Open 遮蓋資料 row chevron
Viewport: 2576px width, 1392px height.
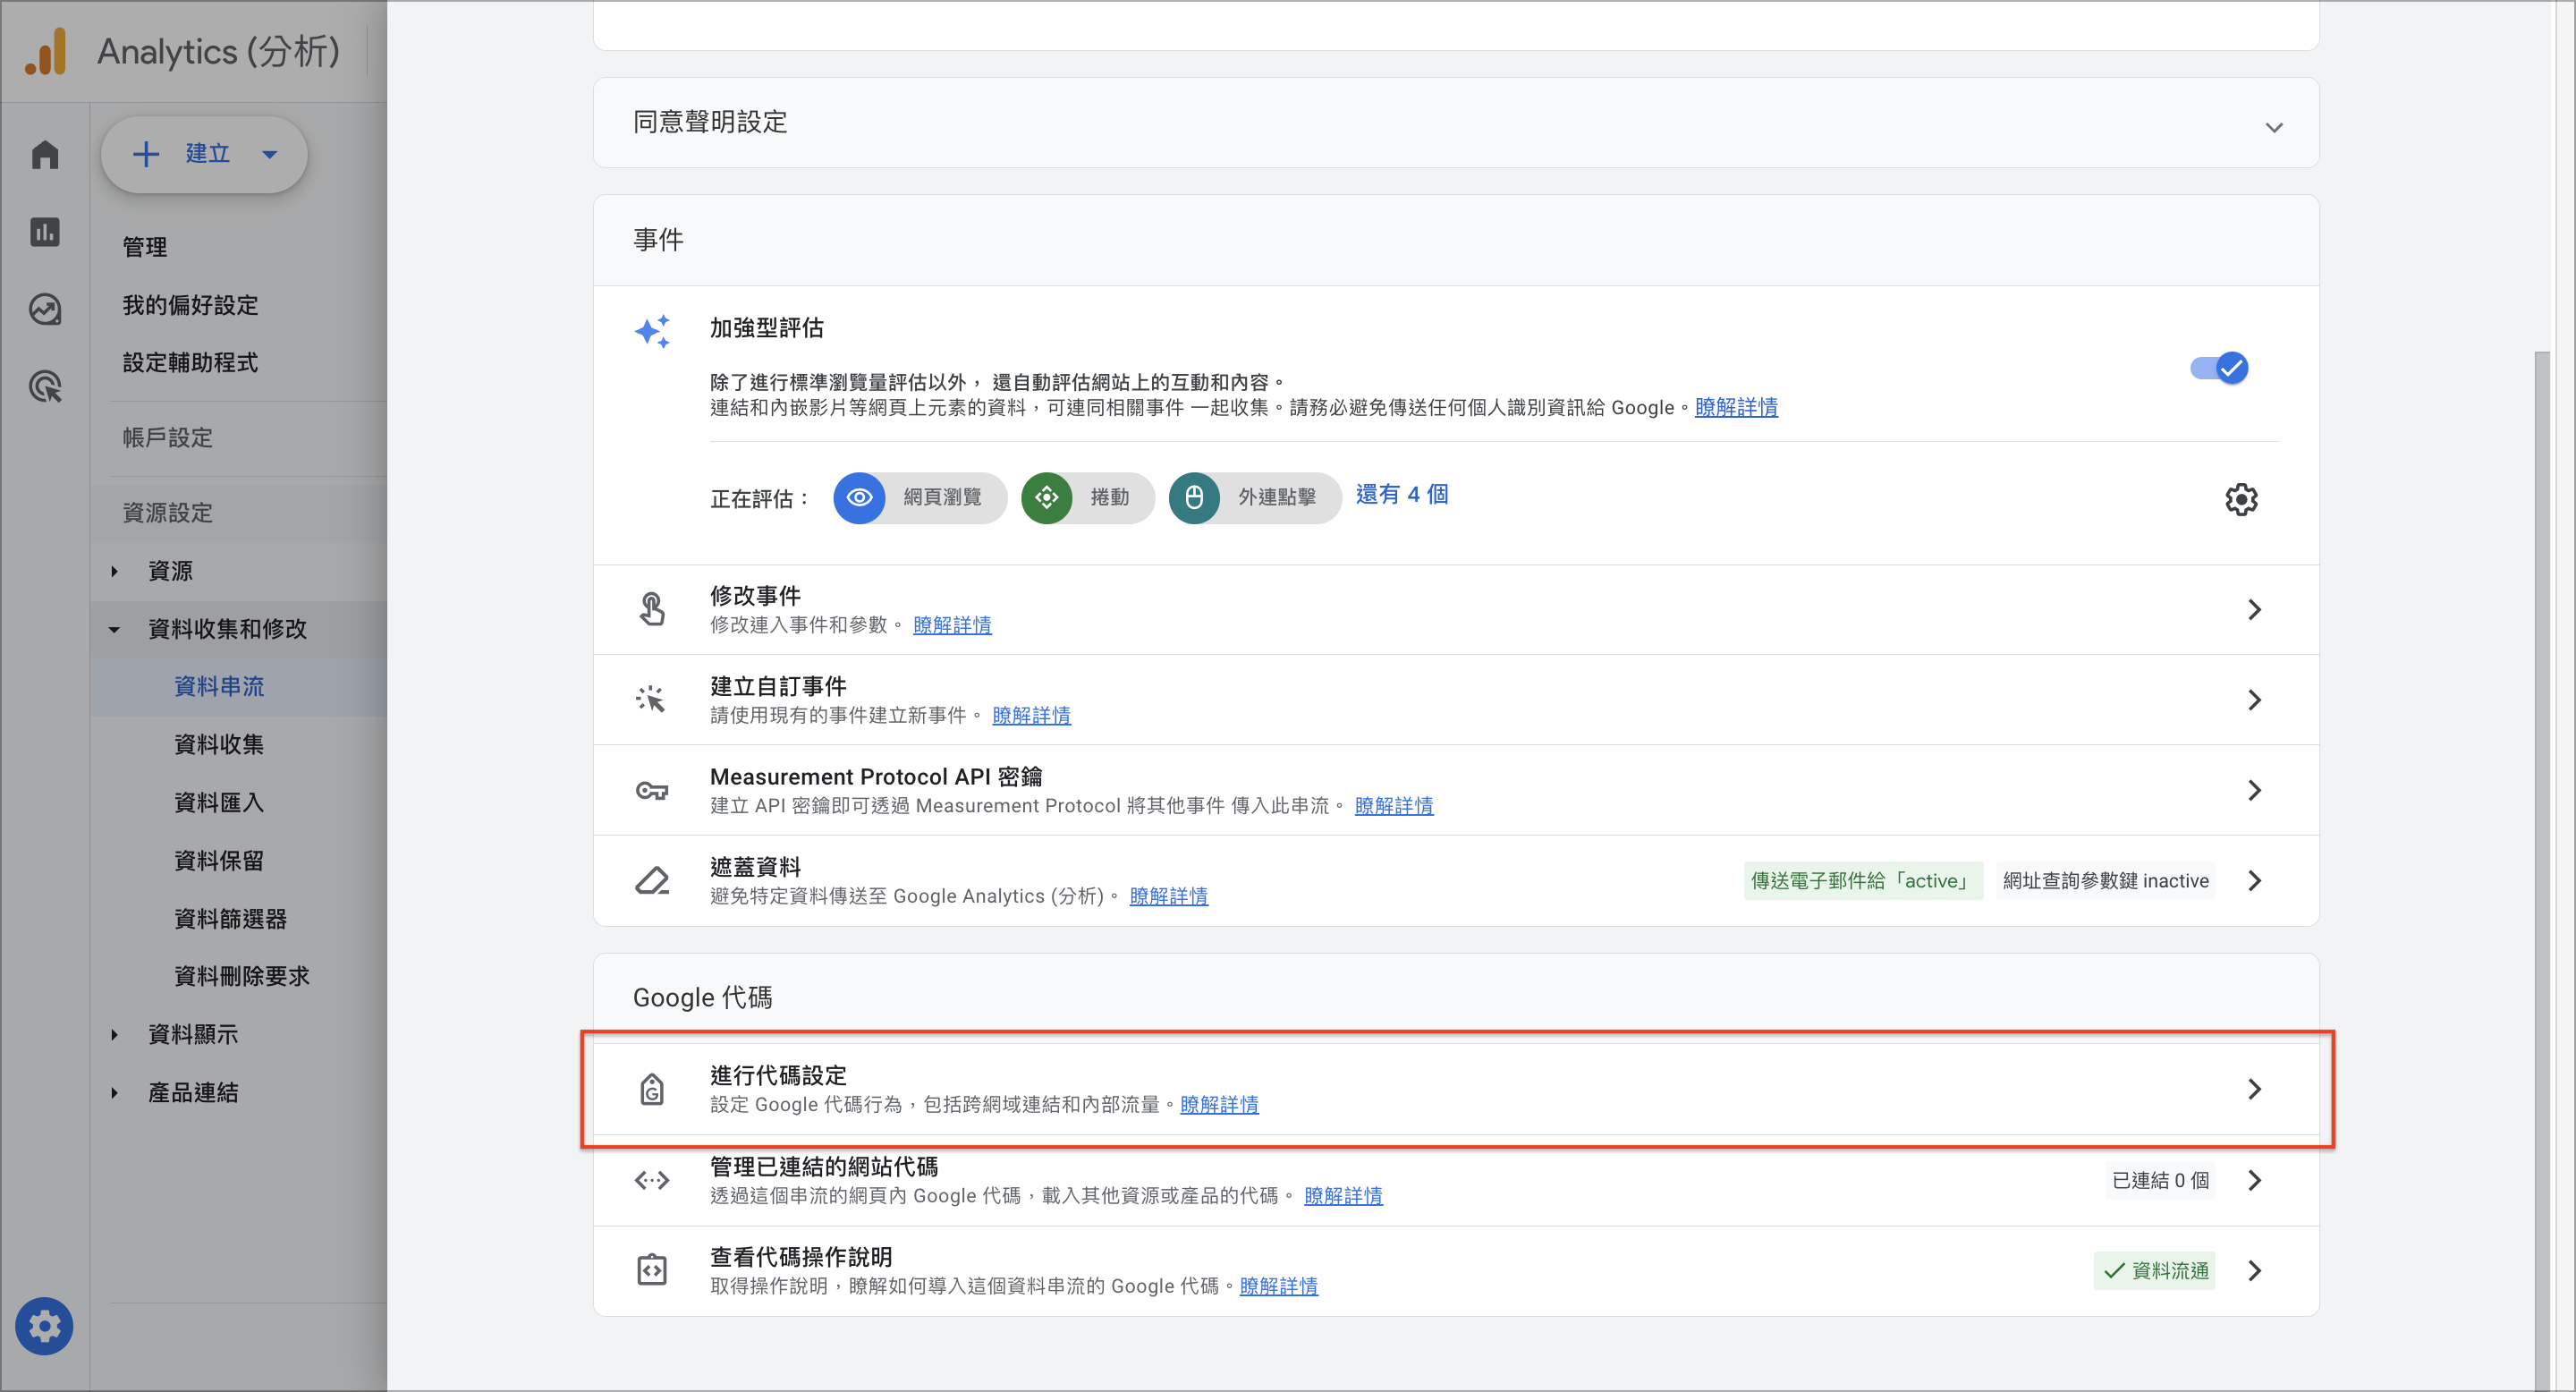pos(2254,880)
